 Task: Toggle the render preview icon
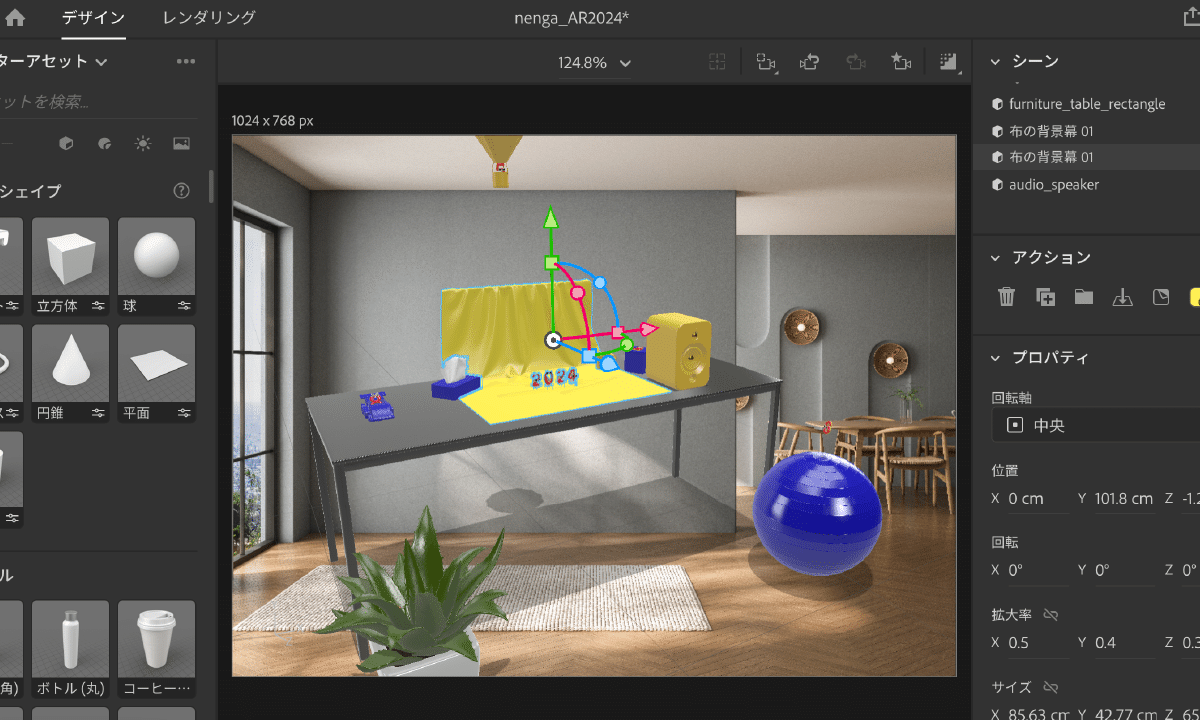(949, 62)
